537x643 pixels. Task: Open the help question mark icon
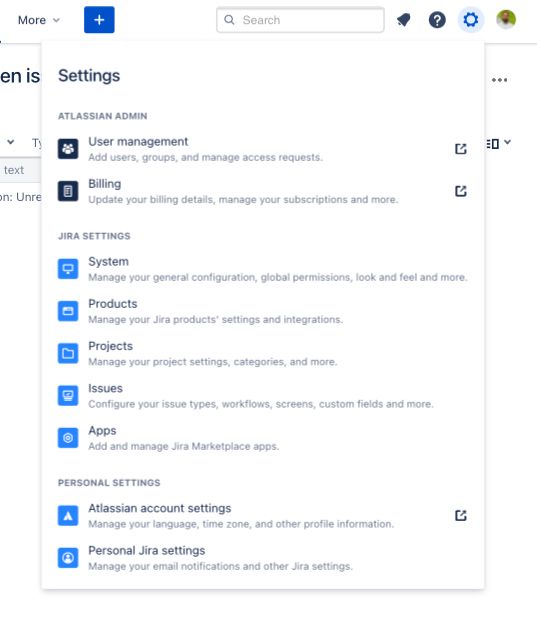tap(437, 20)
